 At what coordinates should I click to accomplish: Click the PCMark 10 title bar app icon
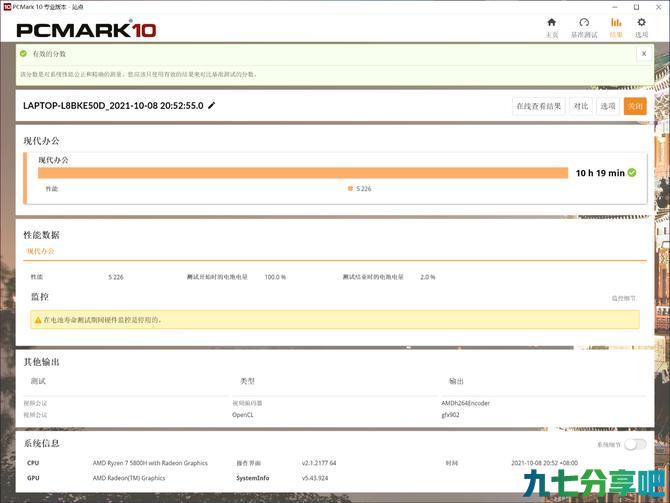[x=7, y=7]
